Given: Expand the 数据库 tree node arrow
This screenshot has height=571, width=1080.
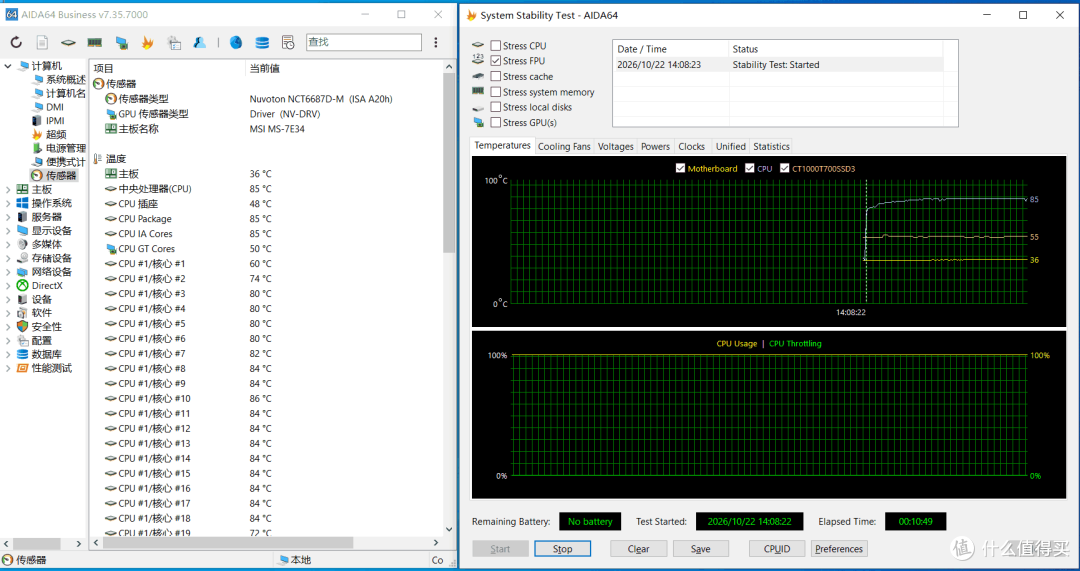Looking at the screenshot, I should pyautogui.click(x=8, y=354).
